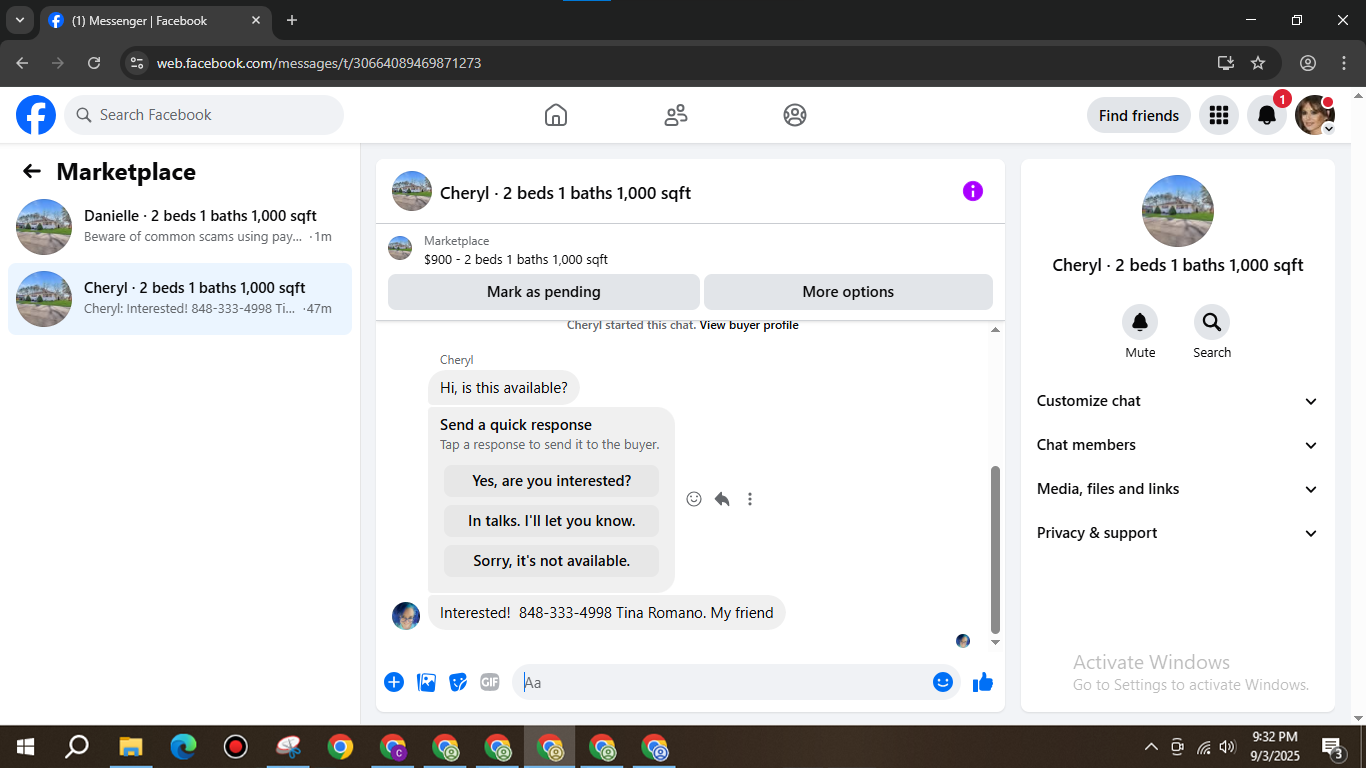Click More options beside Mark as pending
The width and height of the screenshot is (1366, 768).
click(848, 292)
